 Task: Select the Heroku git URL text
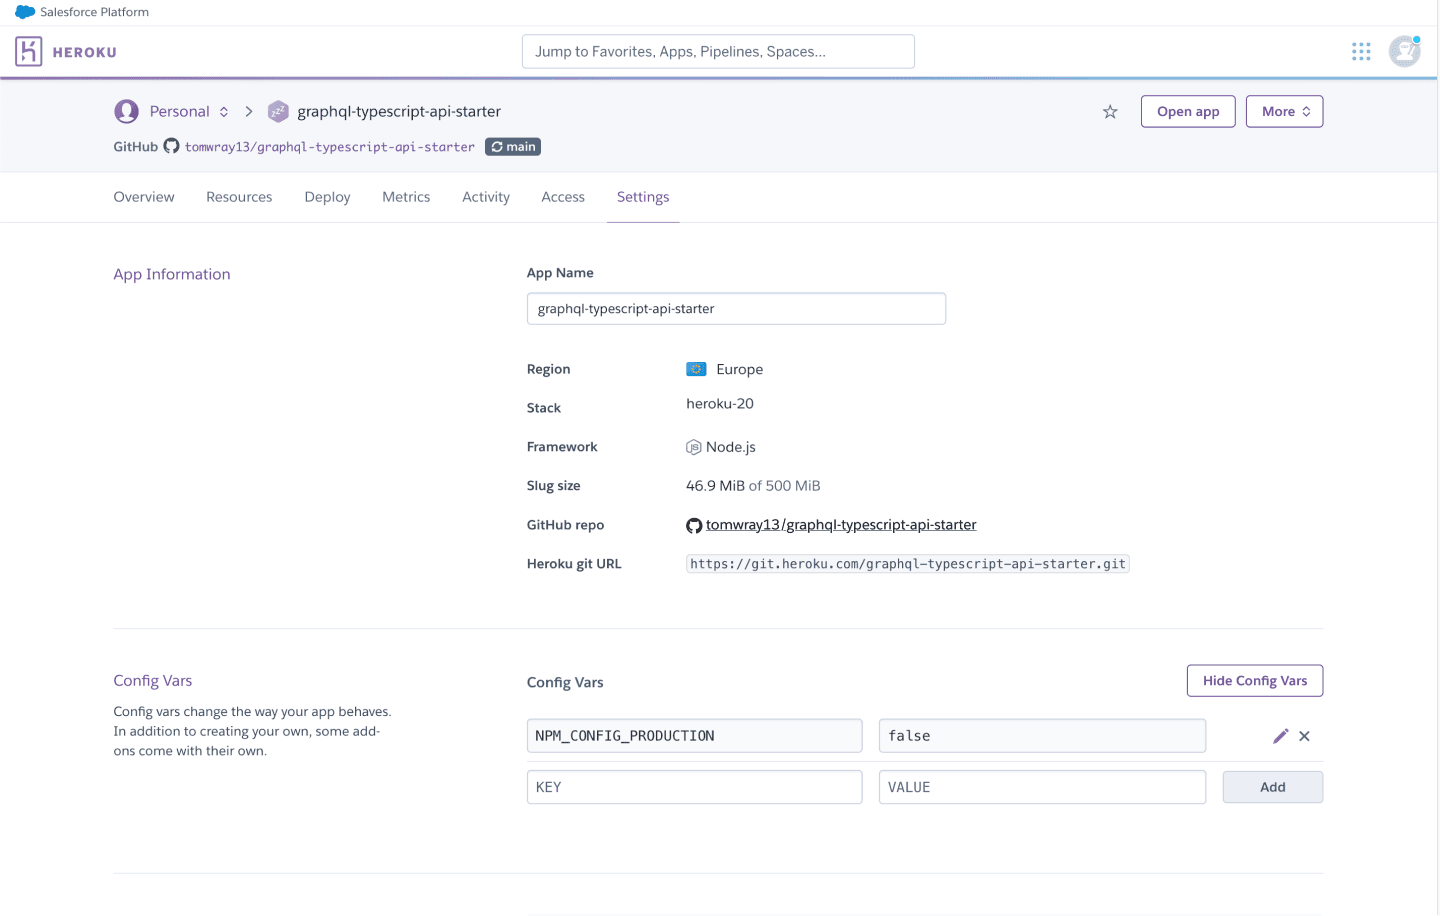tap(908, 564)
